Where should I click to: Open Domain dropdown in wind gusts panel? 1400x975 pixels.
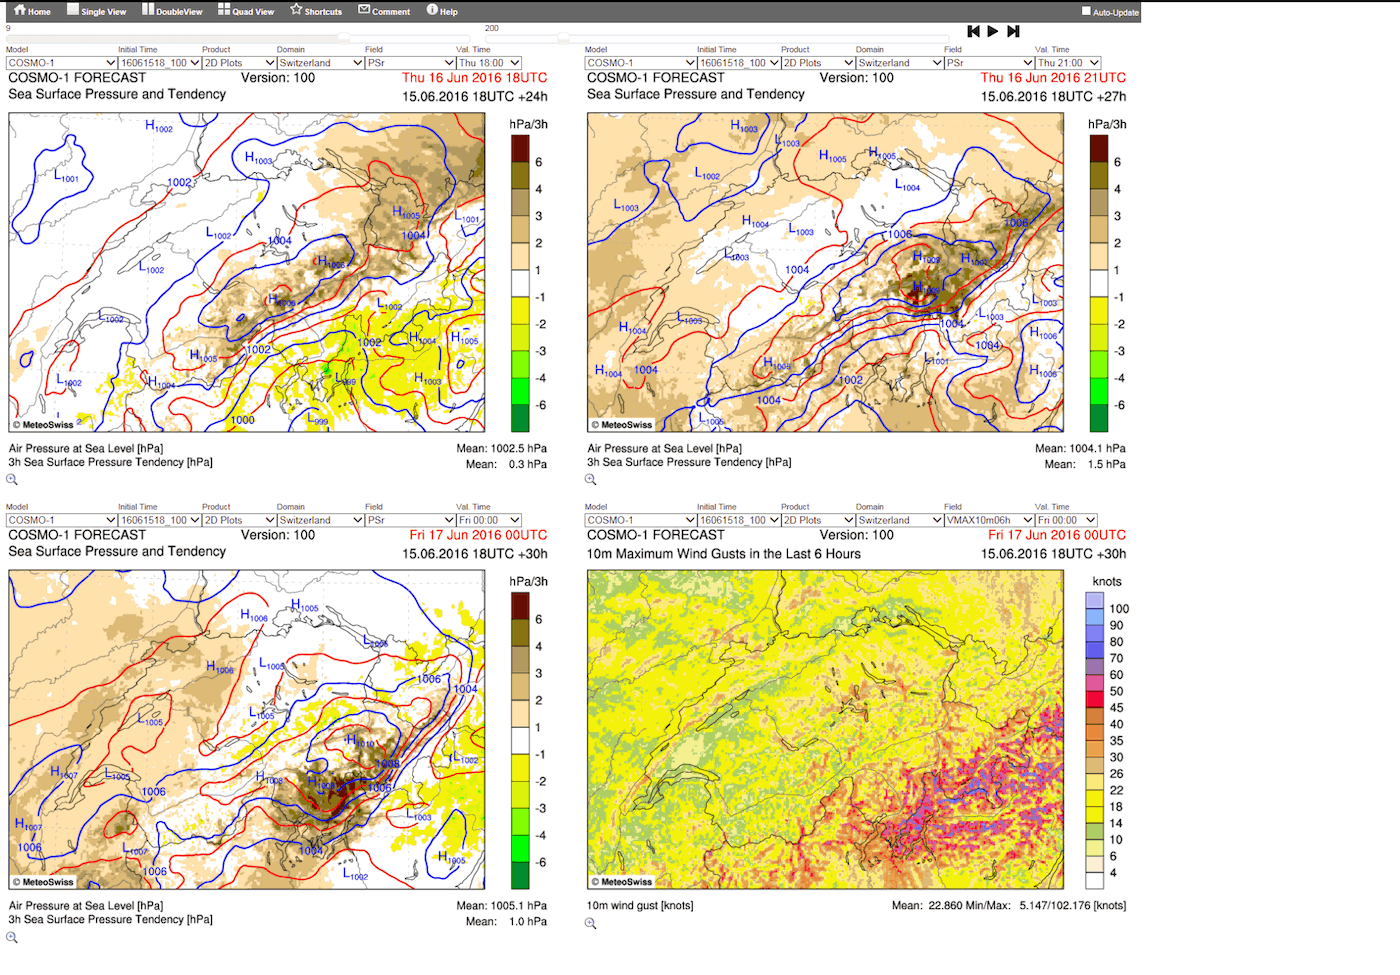(x=899, y=520)
